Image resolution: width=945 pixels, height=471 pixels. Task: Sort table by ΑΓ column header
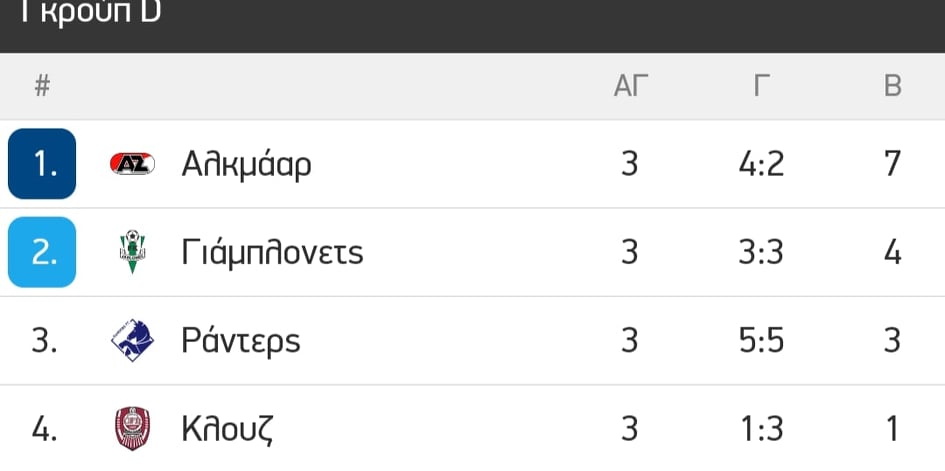[x=630, y=86]
